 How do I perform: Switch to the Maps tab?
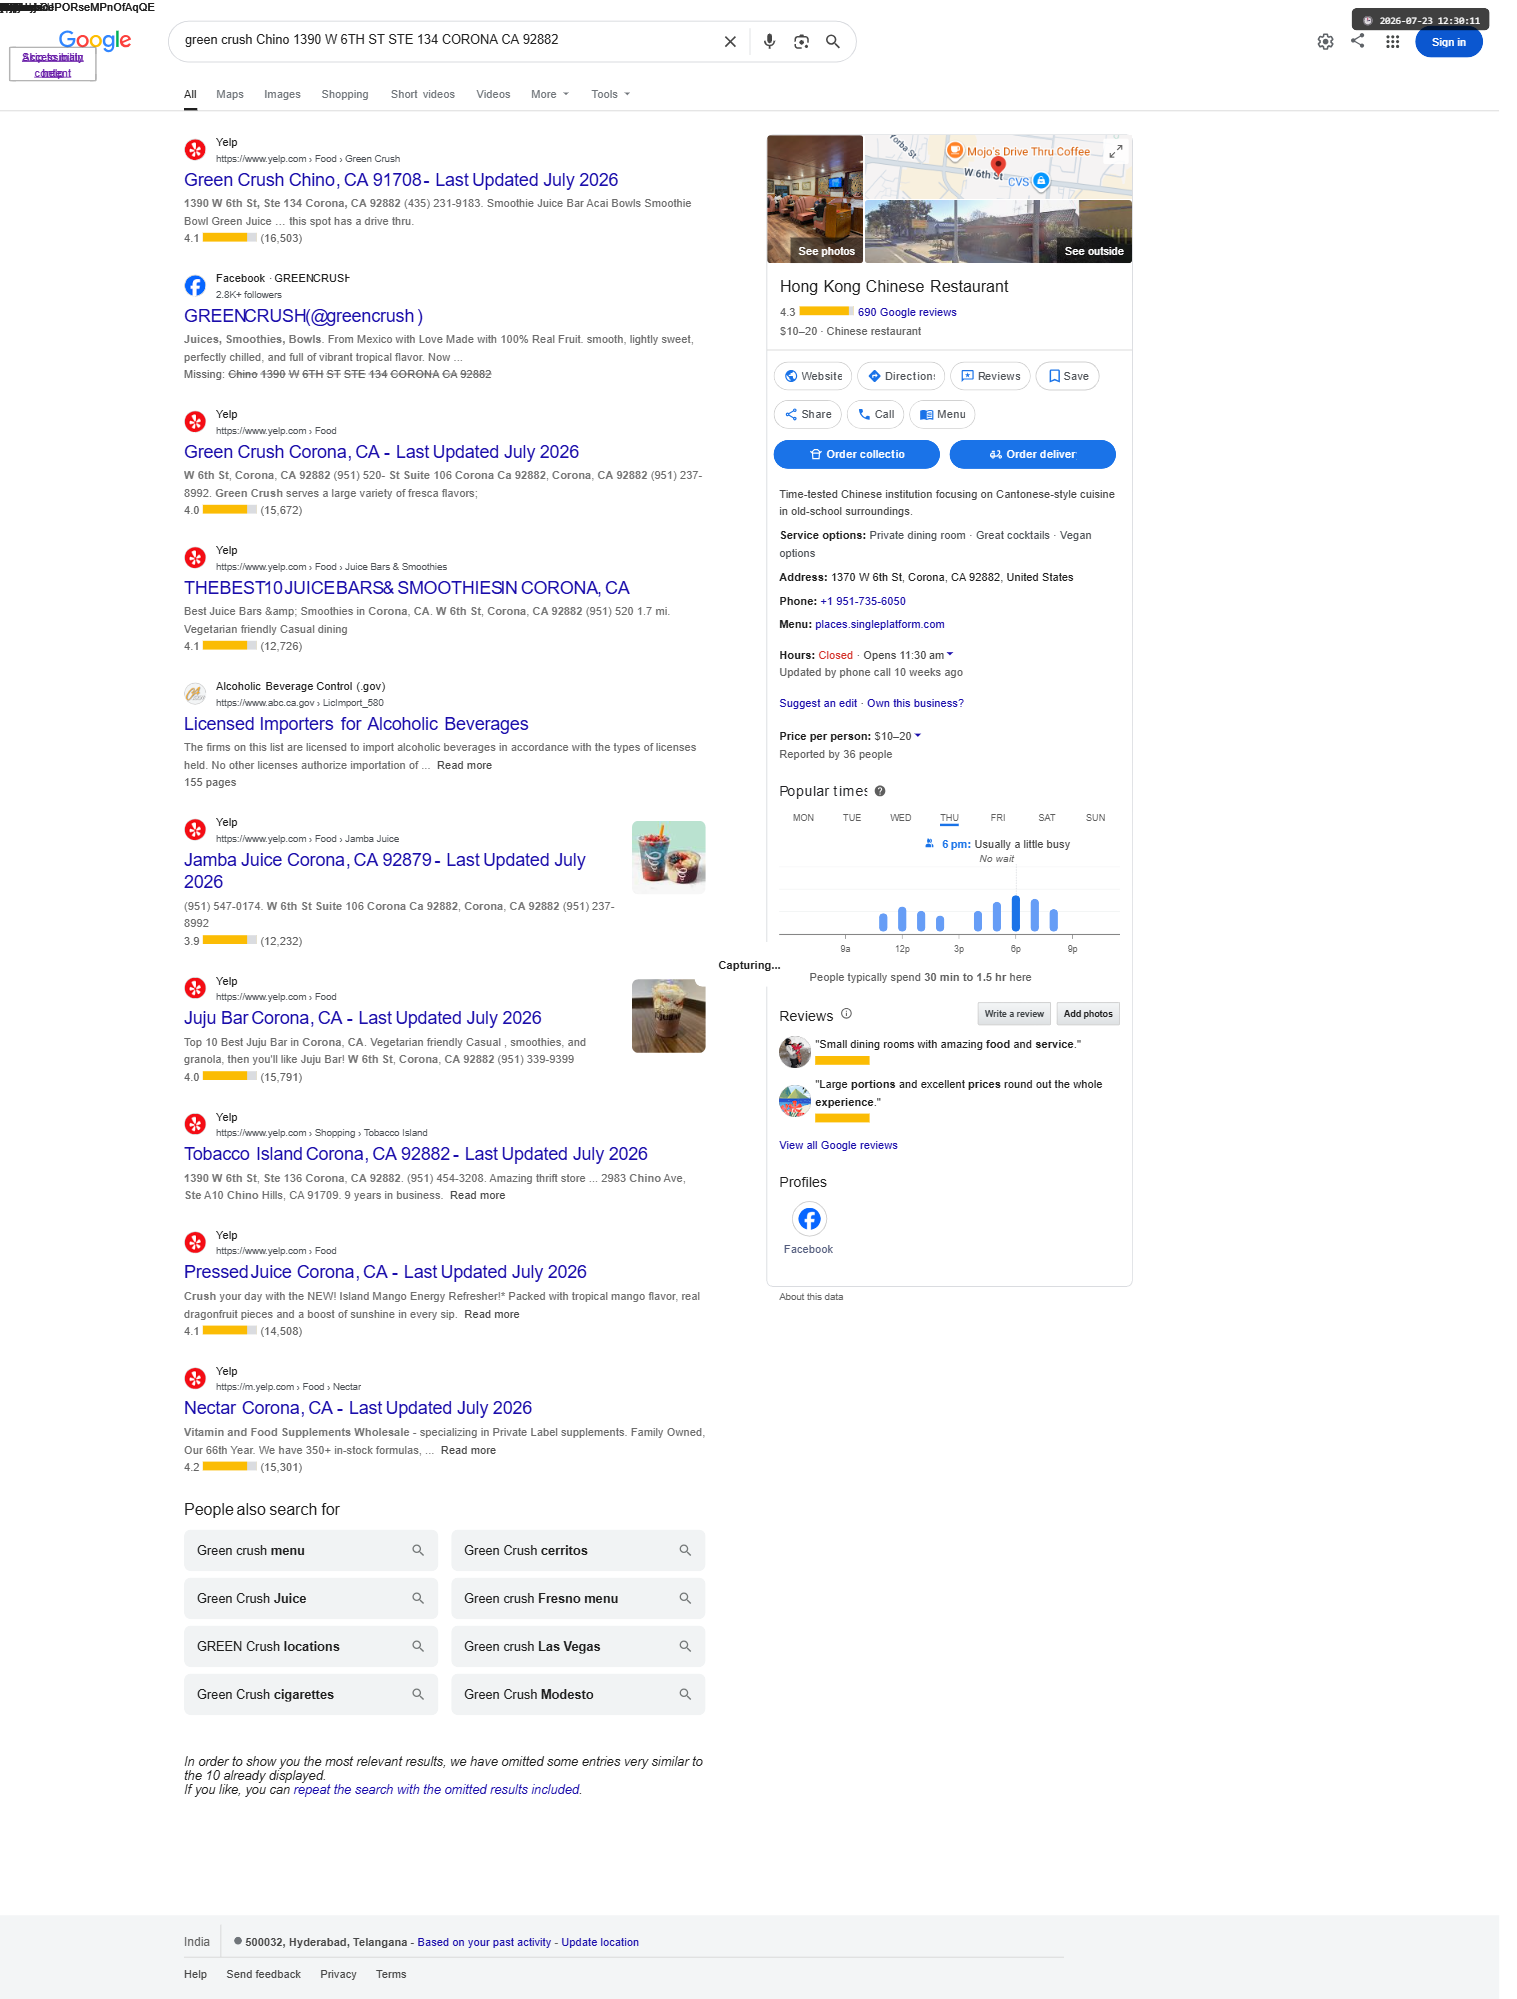coord(230,94)
